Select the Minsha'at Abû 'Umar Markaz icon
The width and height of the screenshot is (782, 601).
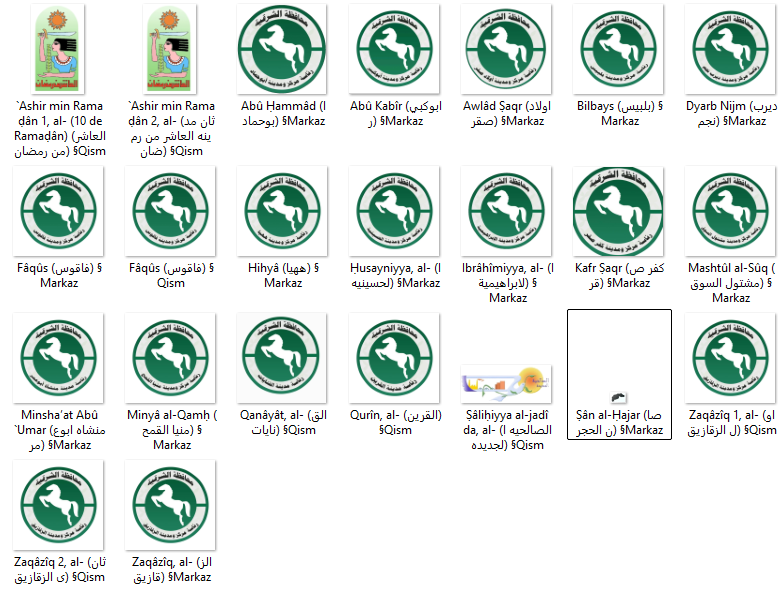tap(58, 358)
